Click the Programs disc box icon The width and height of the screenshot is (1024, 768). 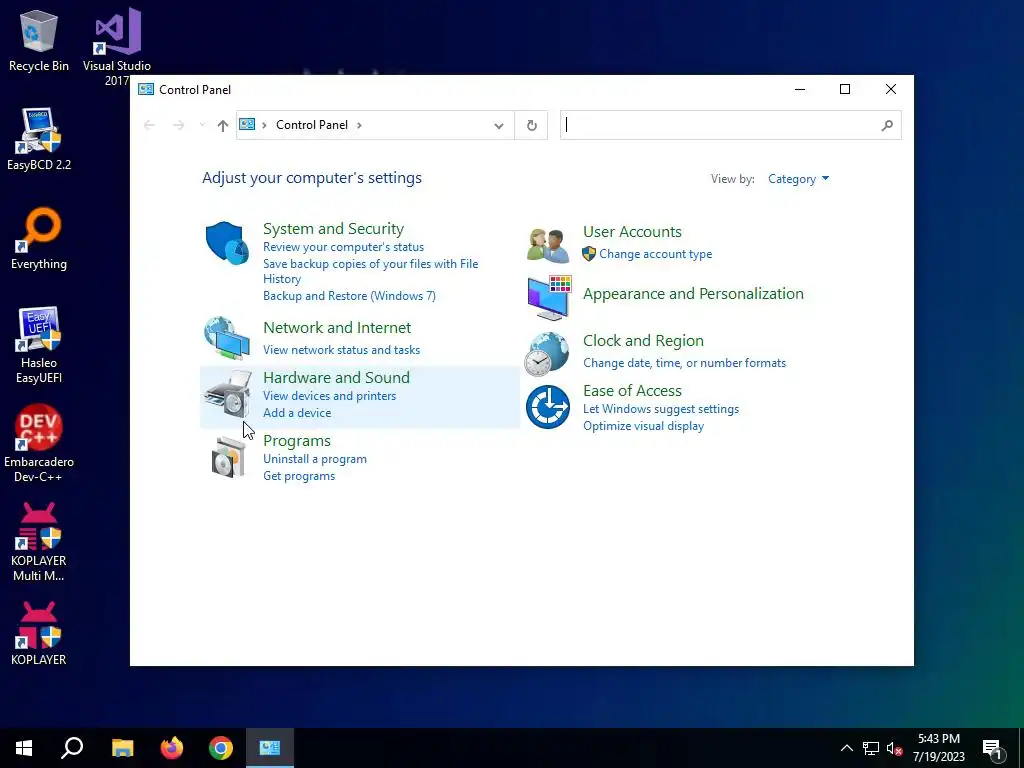tap(228, 456)
